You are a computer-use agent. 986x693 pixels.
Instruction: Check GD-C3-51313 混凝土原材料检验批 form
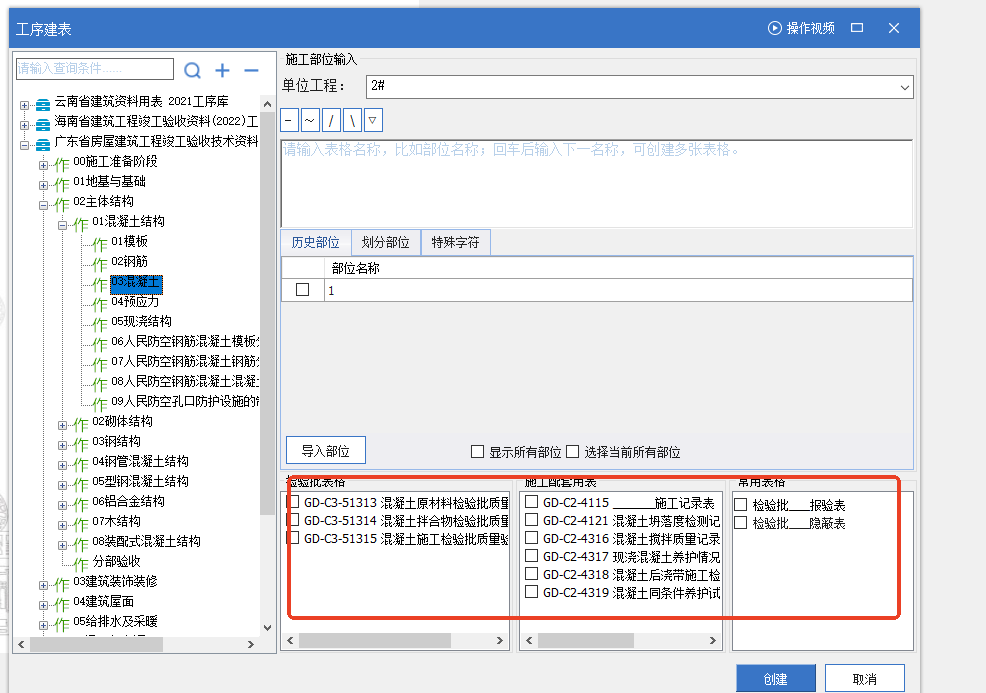point(293,502)
